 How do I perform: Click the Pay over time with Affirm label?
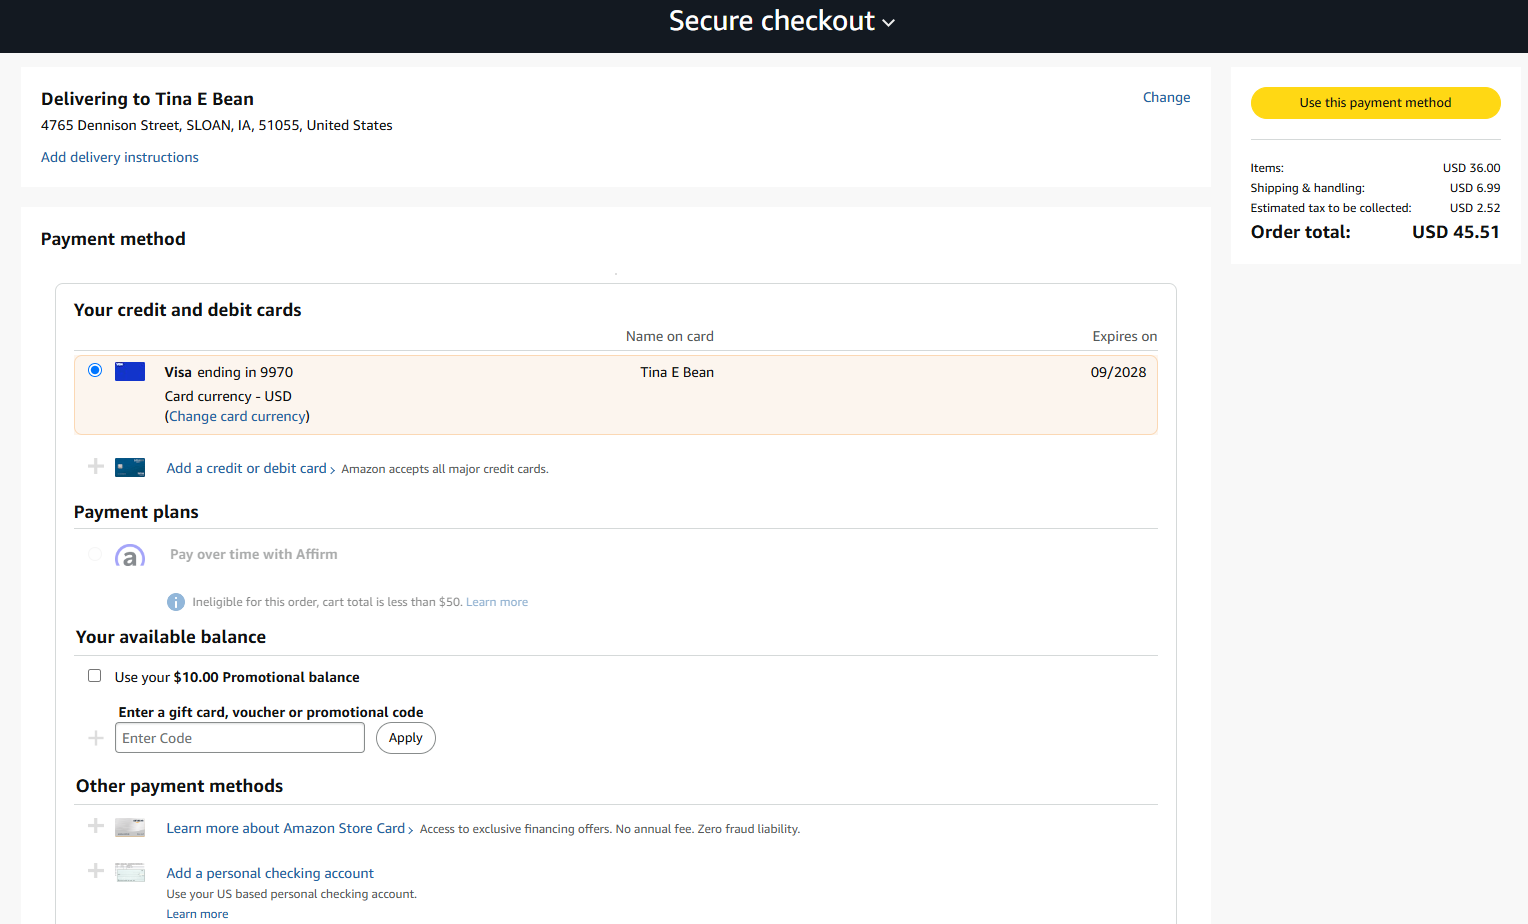click(253, 554)
